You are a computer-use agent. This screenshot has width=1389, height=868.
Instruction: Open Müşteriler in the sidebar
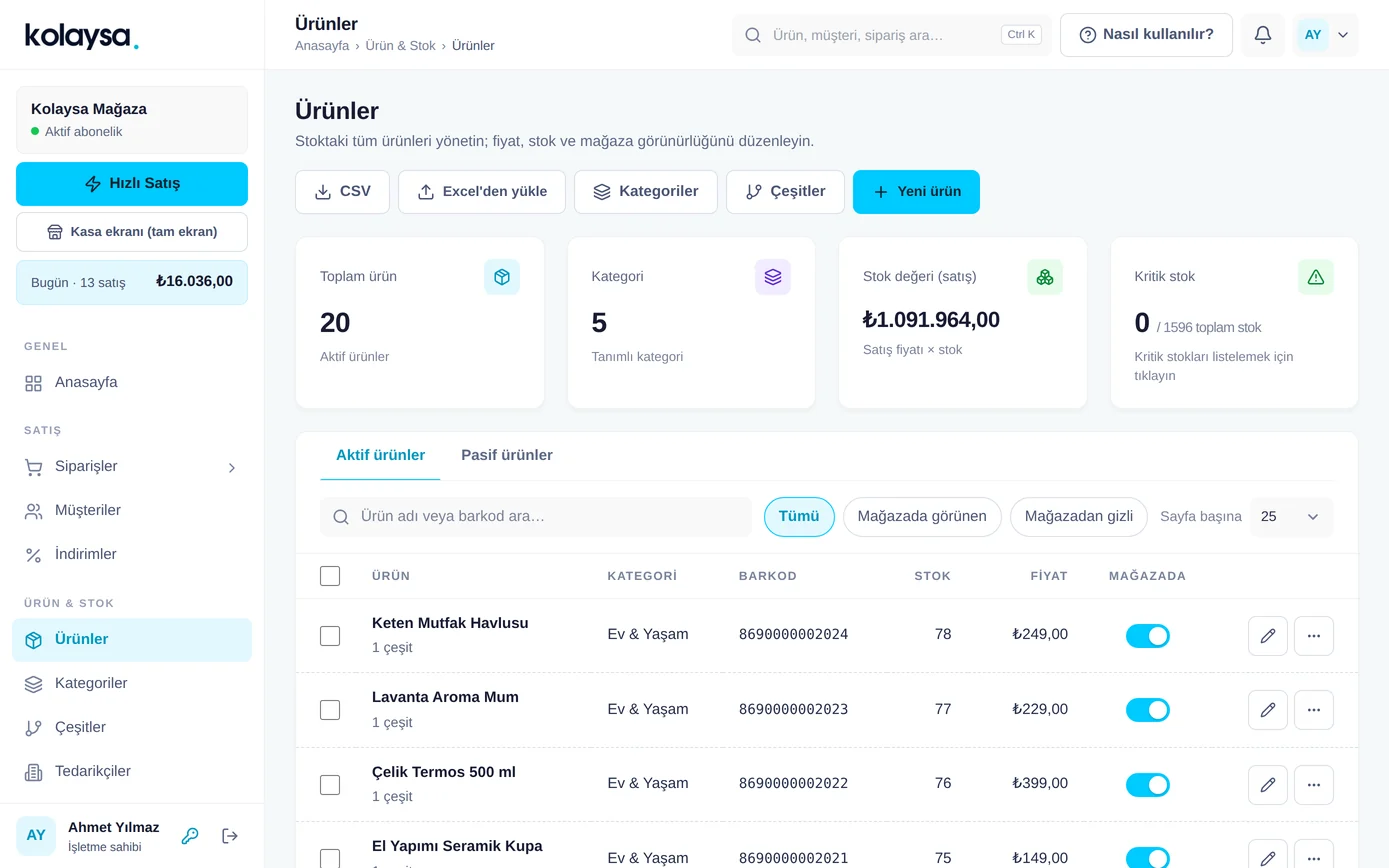coord(132,511)
